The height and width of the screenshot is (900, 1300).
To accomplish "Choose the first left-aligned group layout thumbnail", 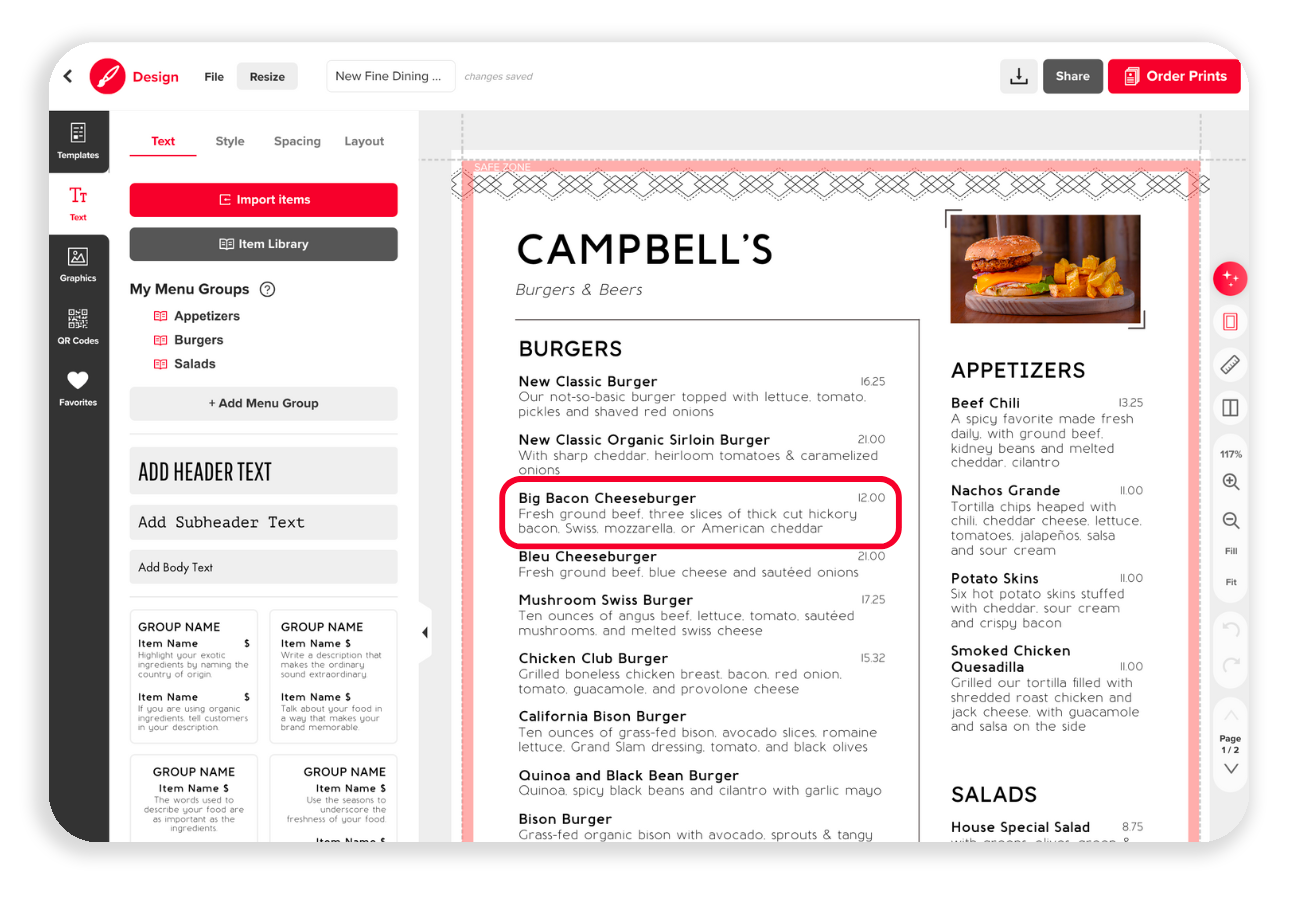I will pos(194,677).
